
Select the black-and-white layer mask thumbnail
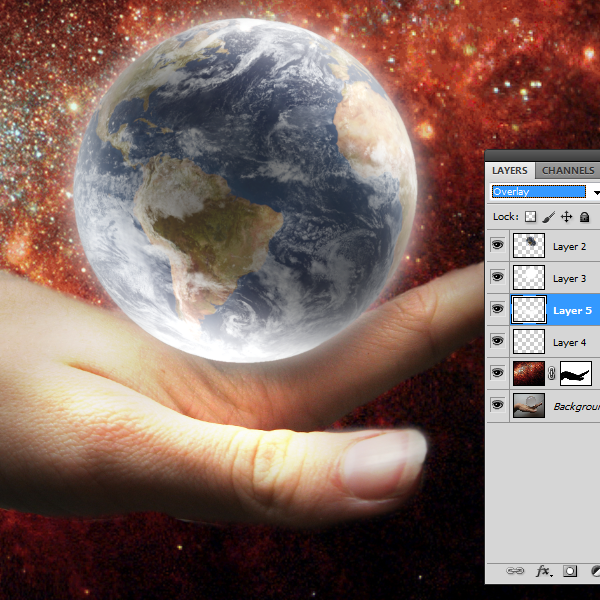coord(576,373)
